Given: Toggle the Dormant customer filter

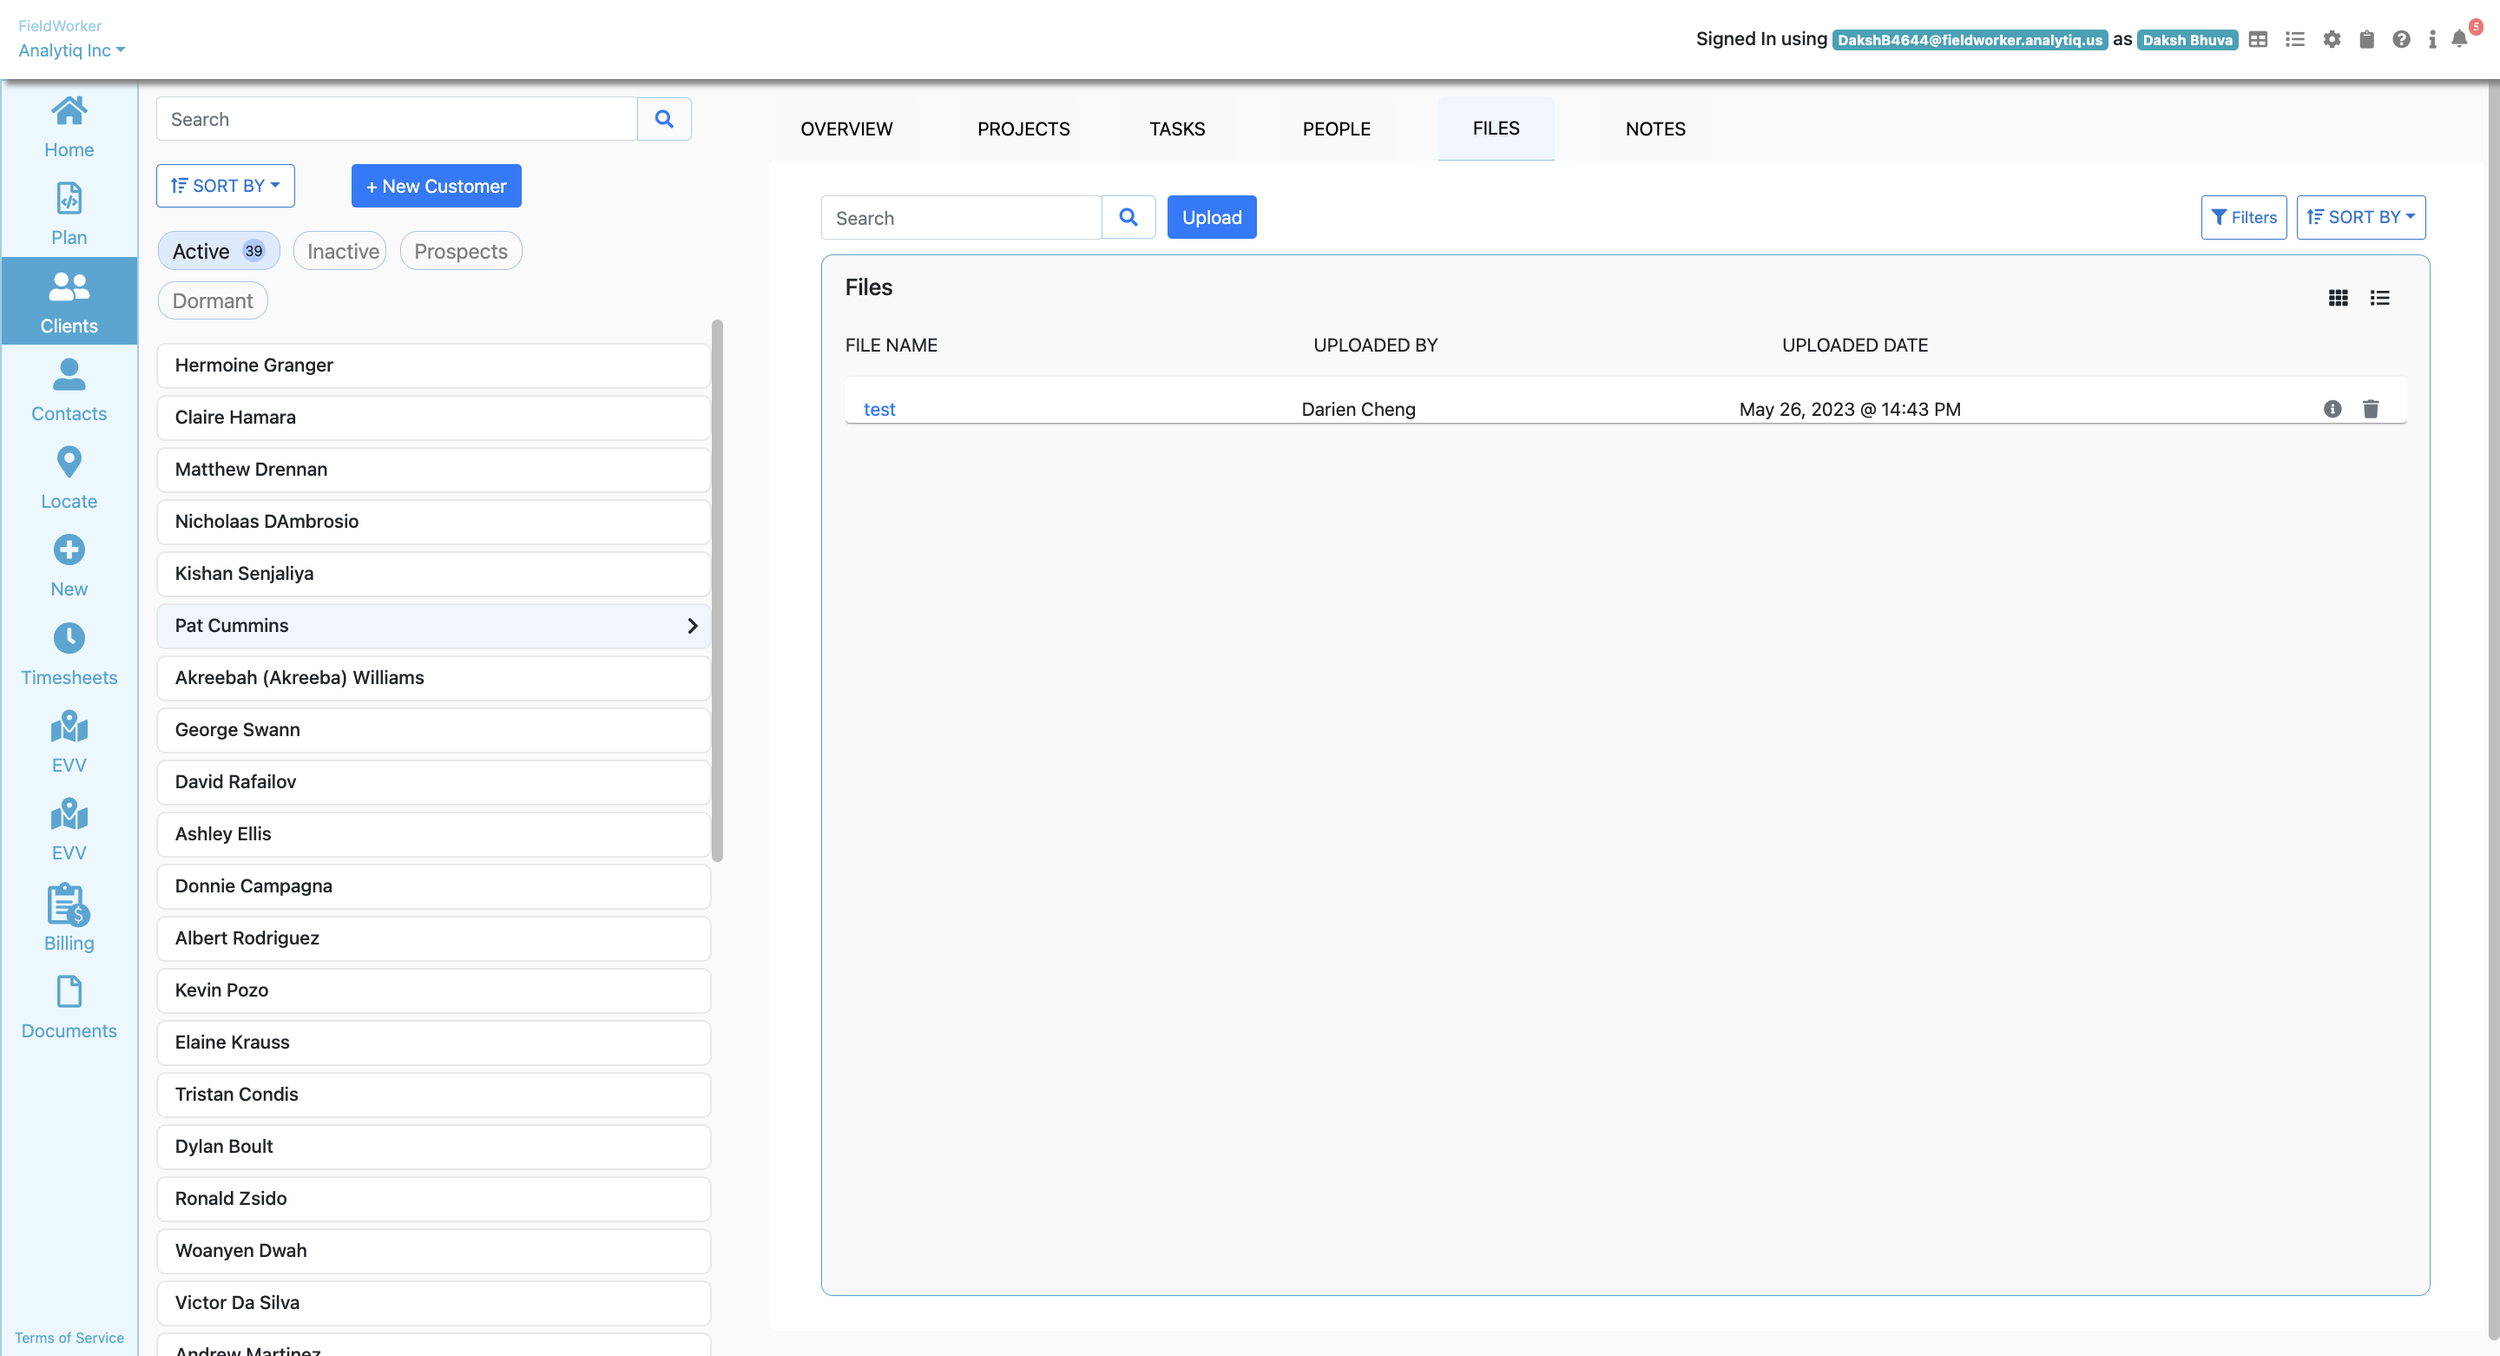Looking at the screenshot, I should 212,301.
